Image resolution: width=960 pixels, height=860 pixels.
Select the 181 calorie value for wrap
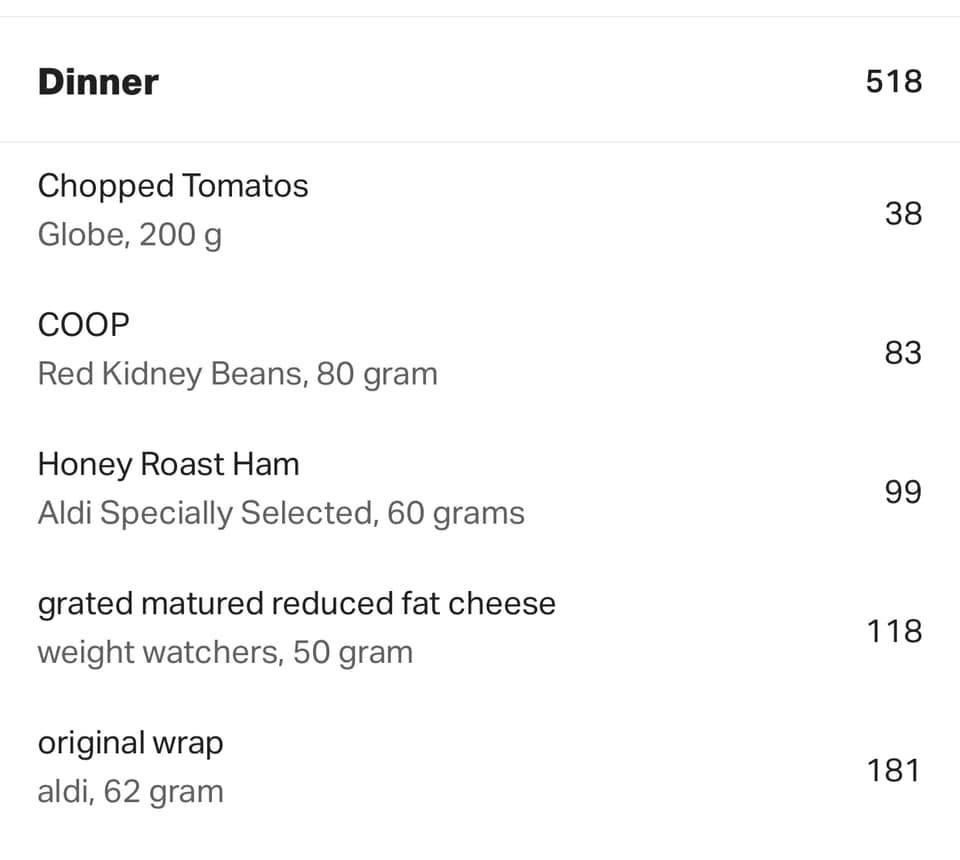click(894, 770)
